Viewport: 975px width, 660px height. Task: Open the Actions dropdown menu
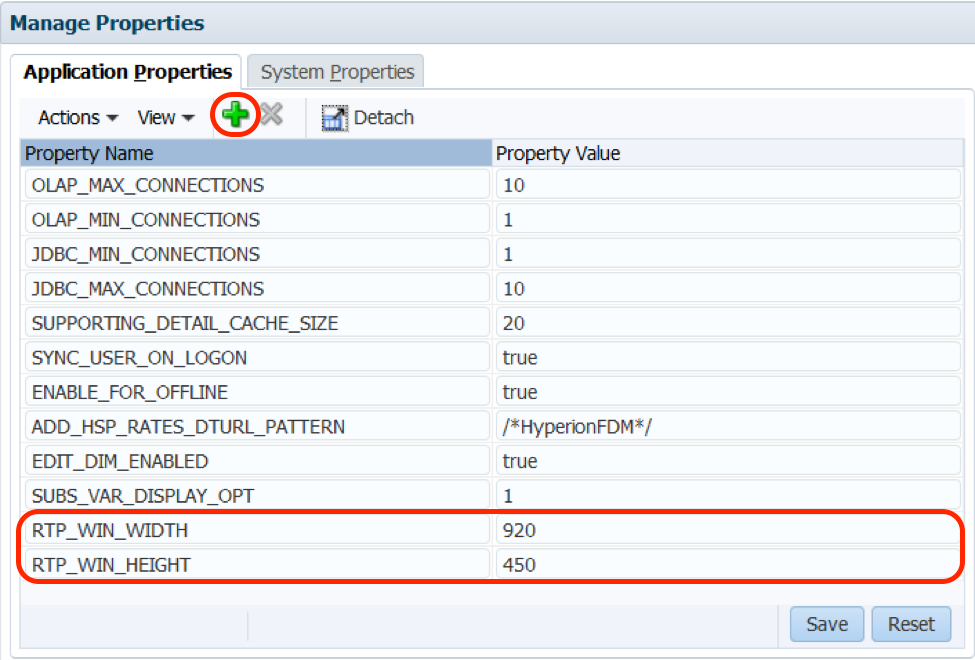78,118
